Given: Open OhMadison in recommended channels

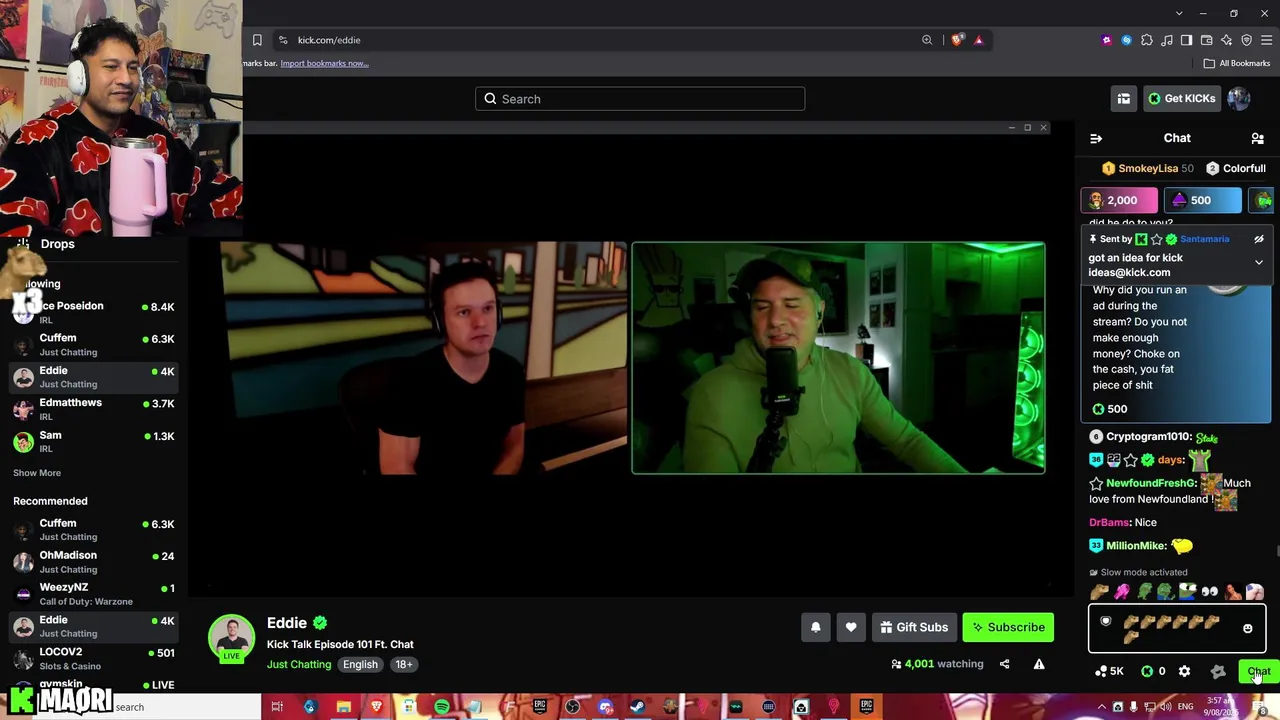Looking at the screenshot, I should [94, 562].
